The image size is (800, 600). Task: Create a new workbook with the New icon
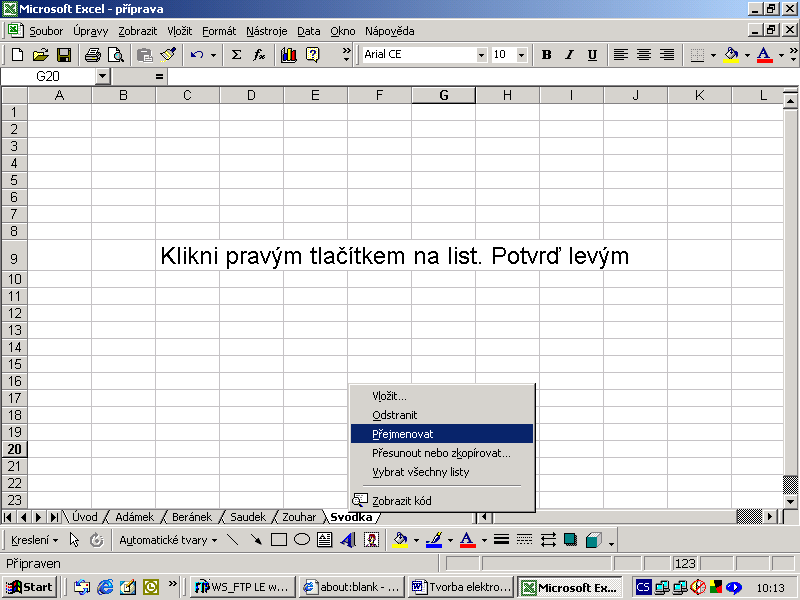coord(17,55)
